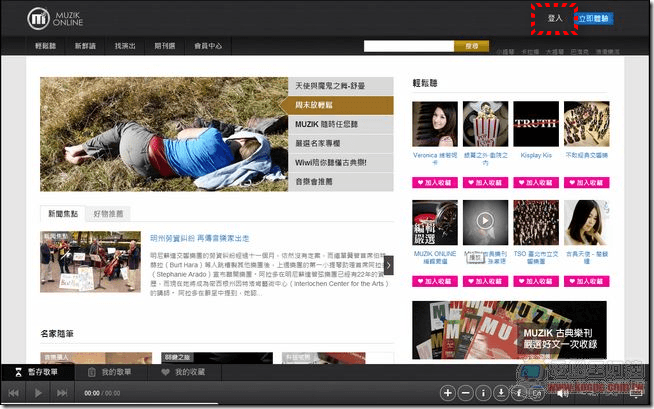The height and width of the screenshot is (409, 654).
Task: Select banner item 音樂會推薦
Action: tap(341, 182)
